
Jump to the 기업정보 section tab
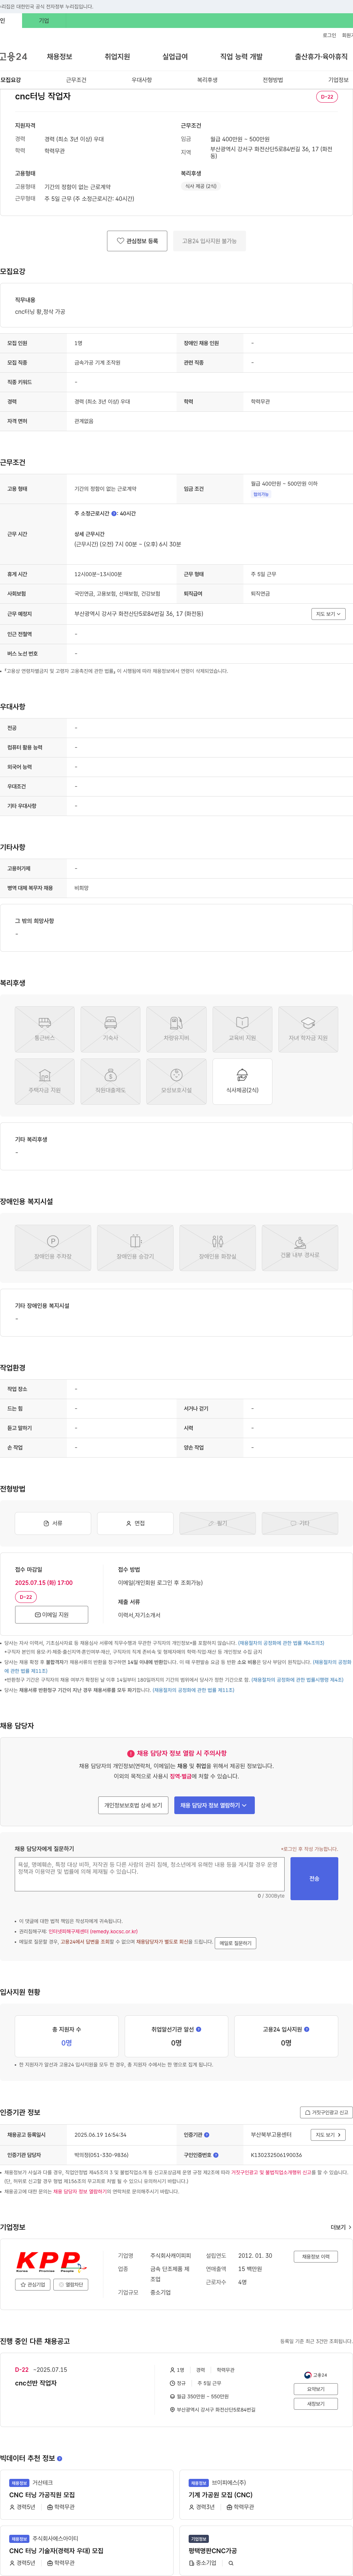tap(338, 80)
